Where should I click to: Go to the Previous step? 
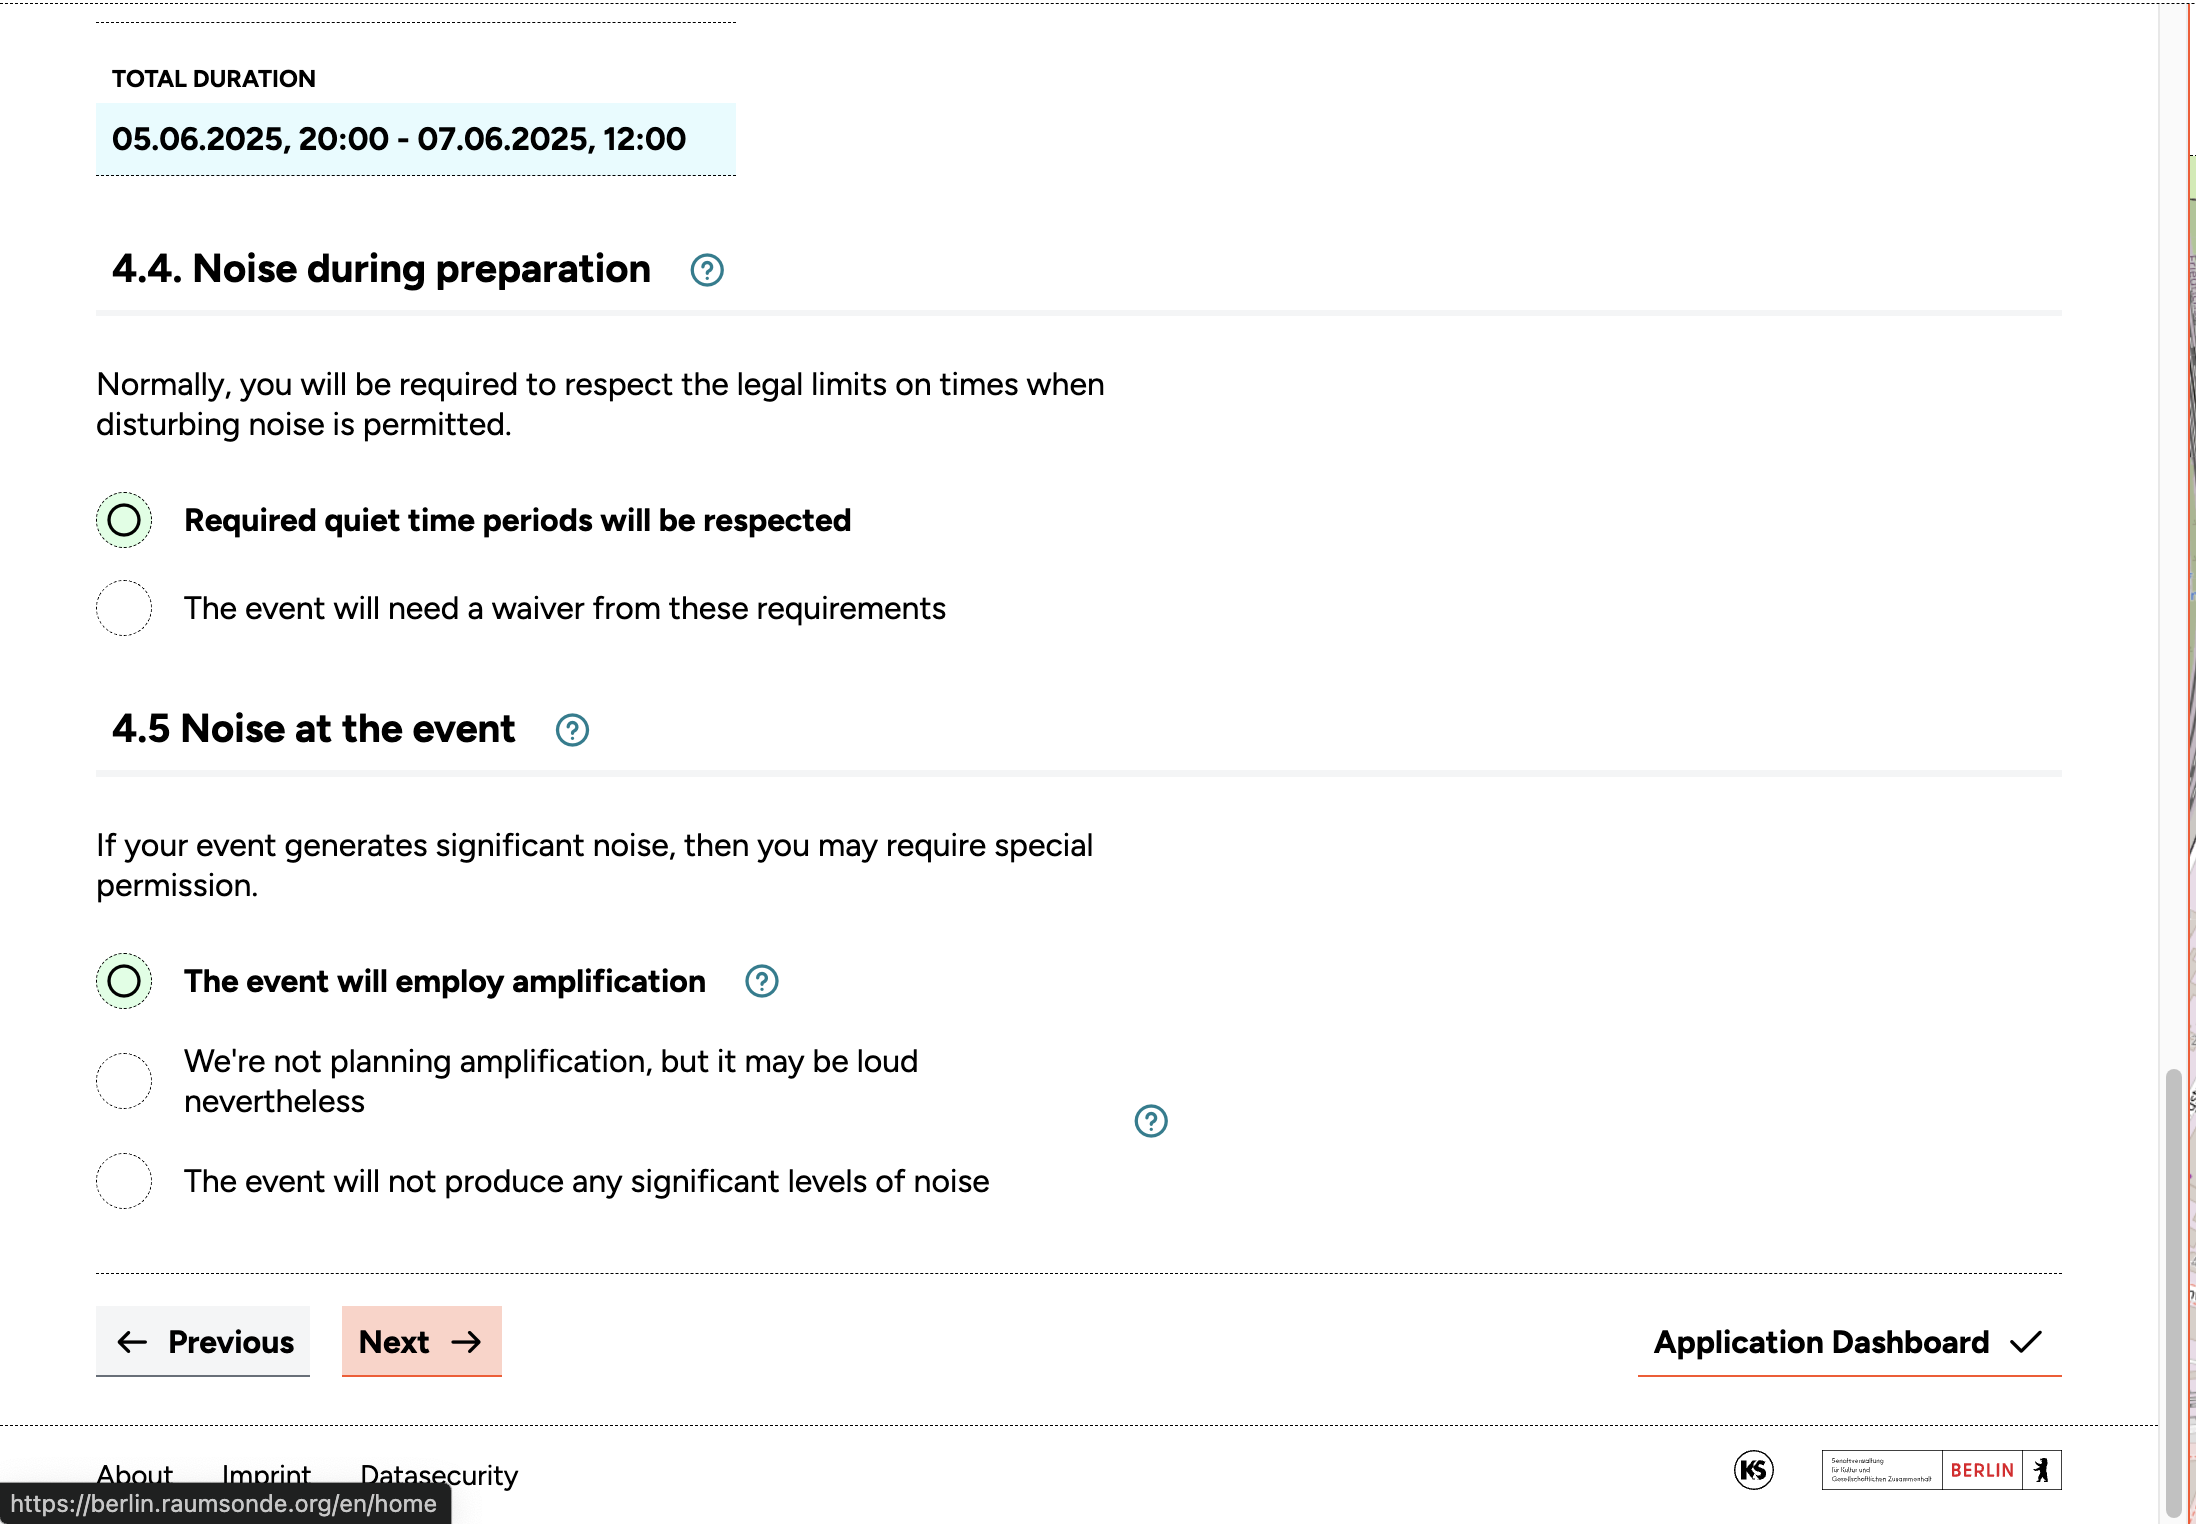point(203,1342)
